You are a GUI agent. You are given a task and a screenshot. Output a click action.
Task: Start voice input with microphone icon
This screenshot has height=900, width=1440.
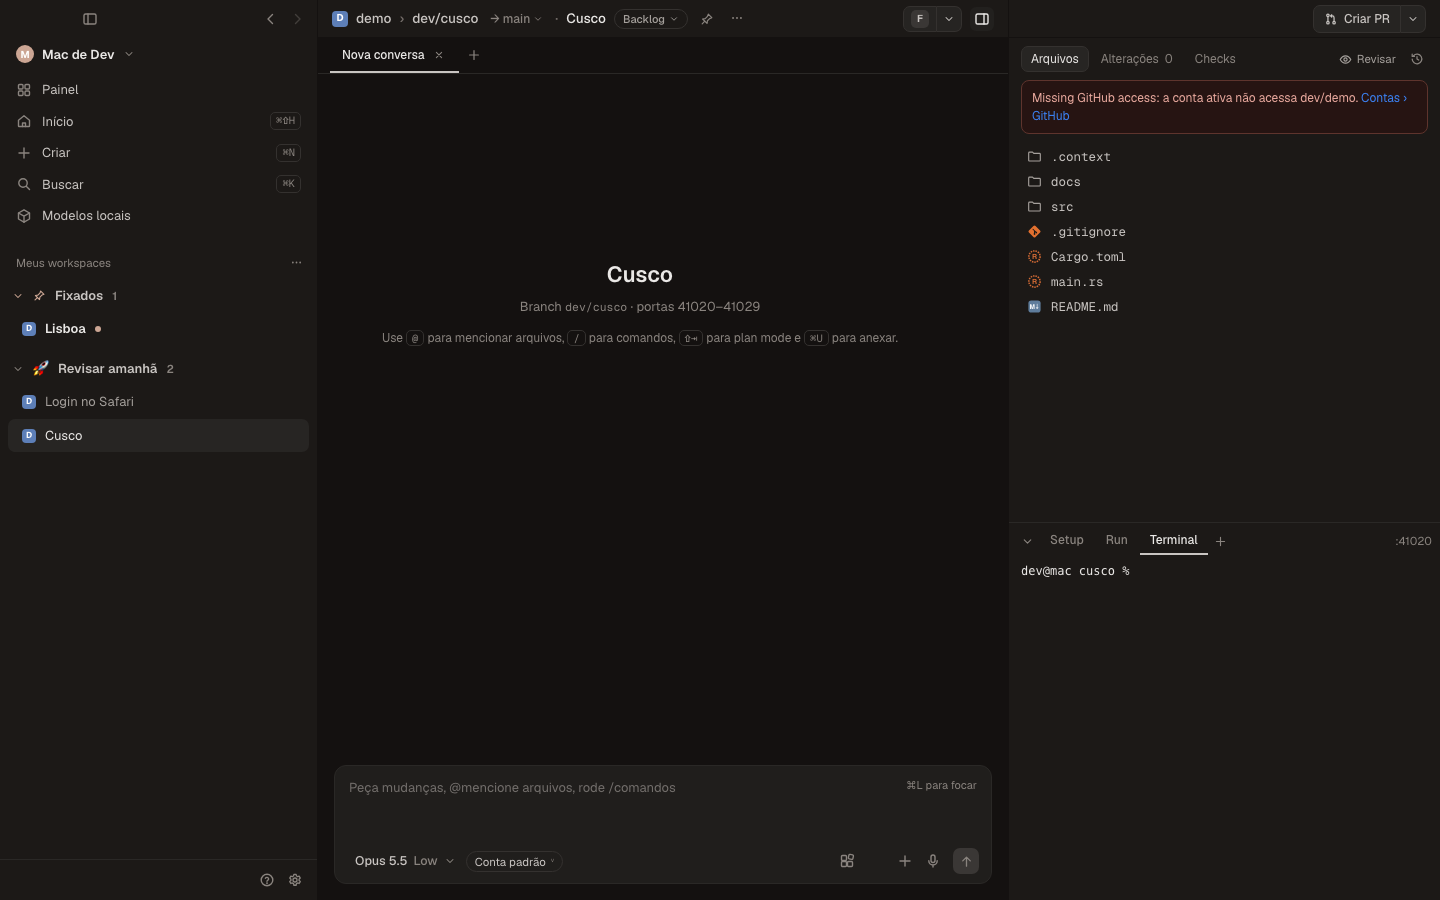[933, 861]
